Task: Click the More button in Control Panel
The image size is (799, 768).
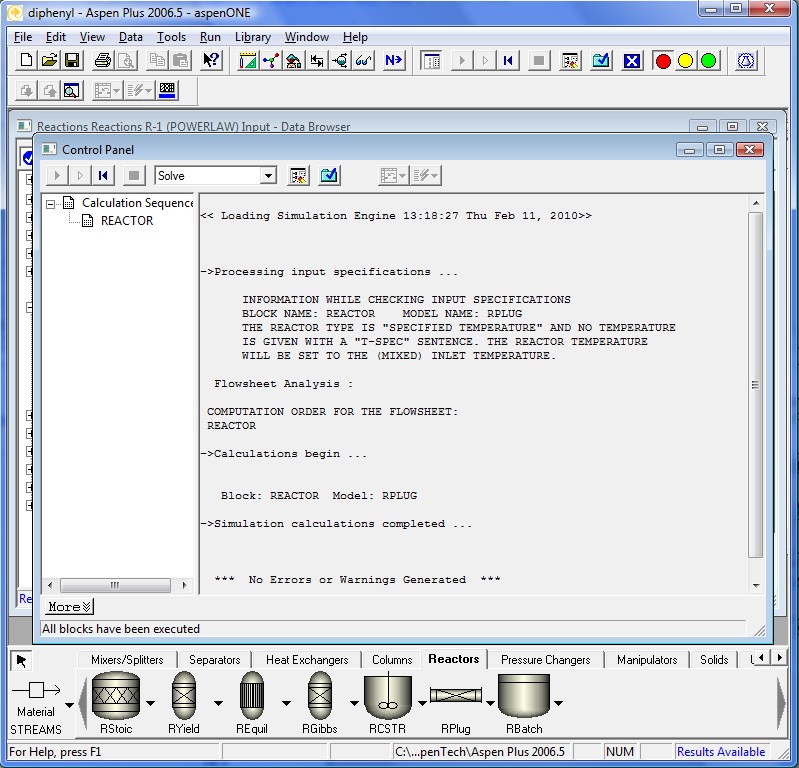Action: pos(70,607)
